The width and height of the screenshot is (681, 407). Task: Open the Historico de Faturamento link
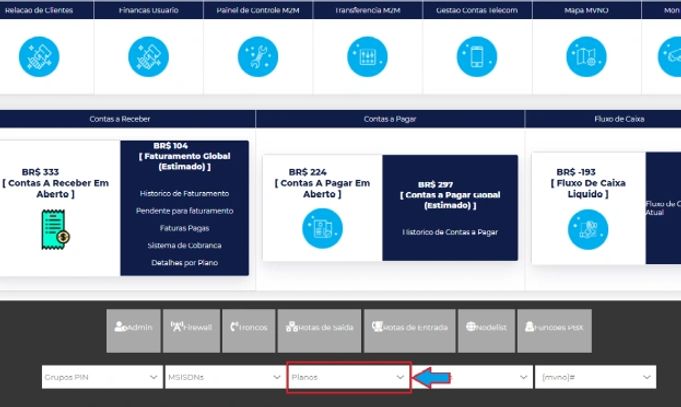pos(185,194)
